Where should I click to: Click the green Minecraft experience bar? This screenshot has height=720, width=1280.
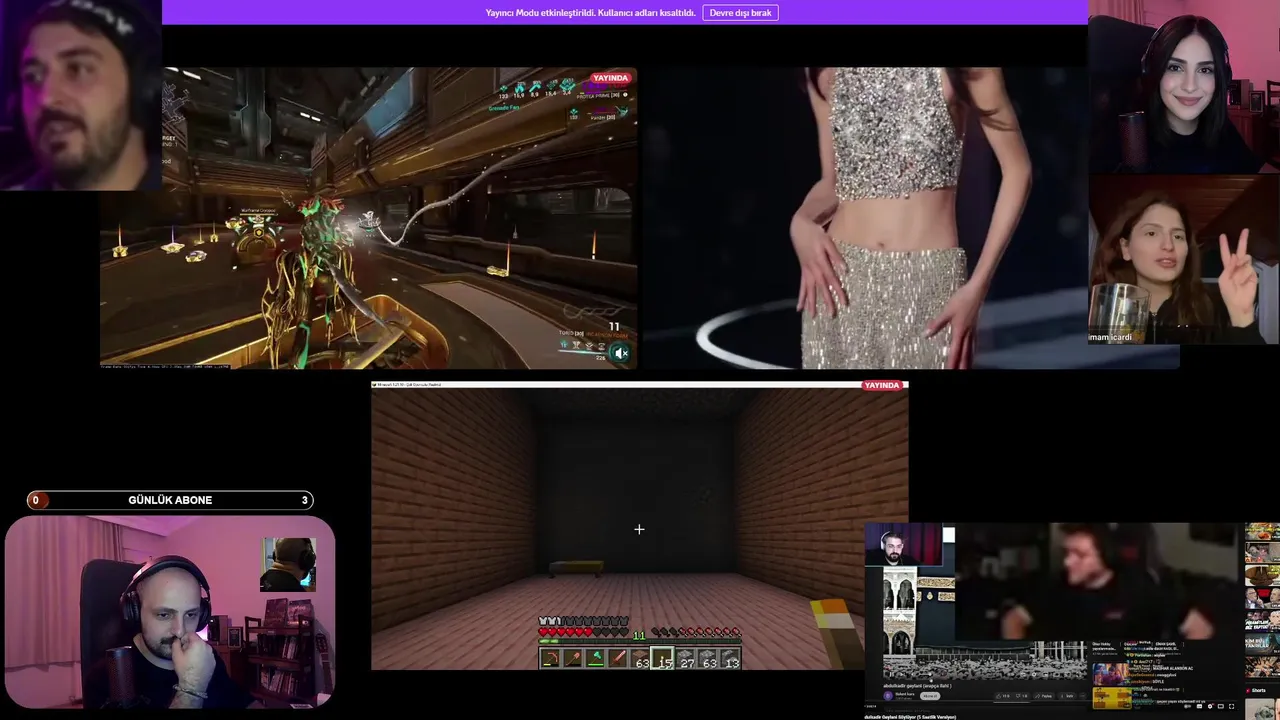pyautogui.click(x=640, y=641)
